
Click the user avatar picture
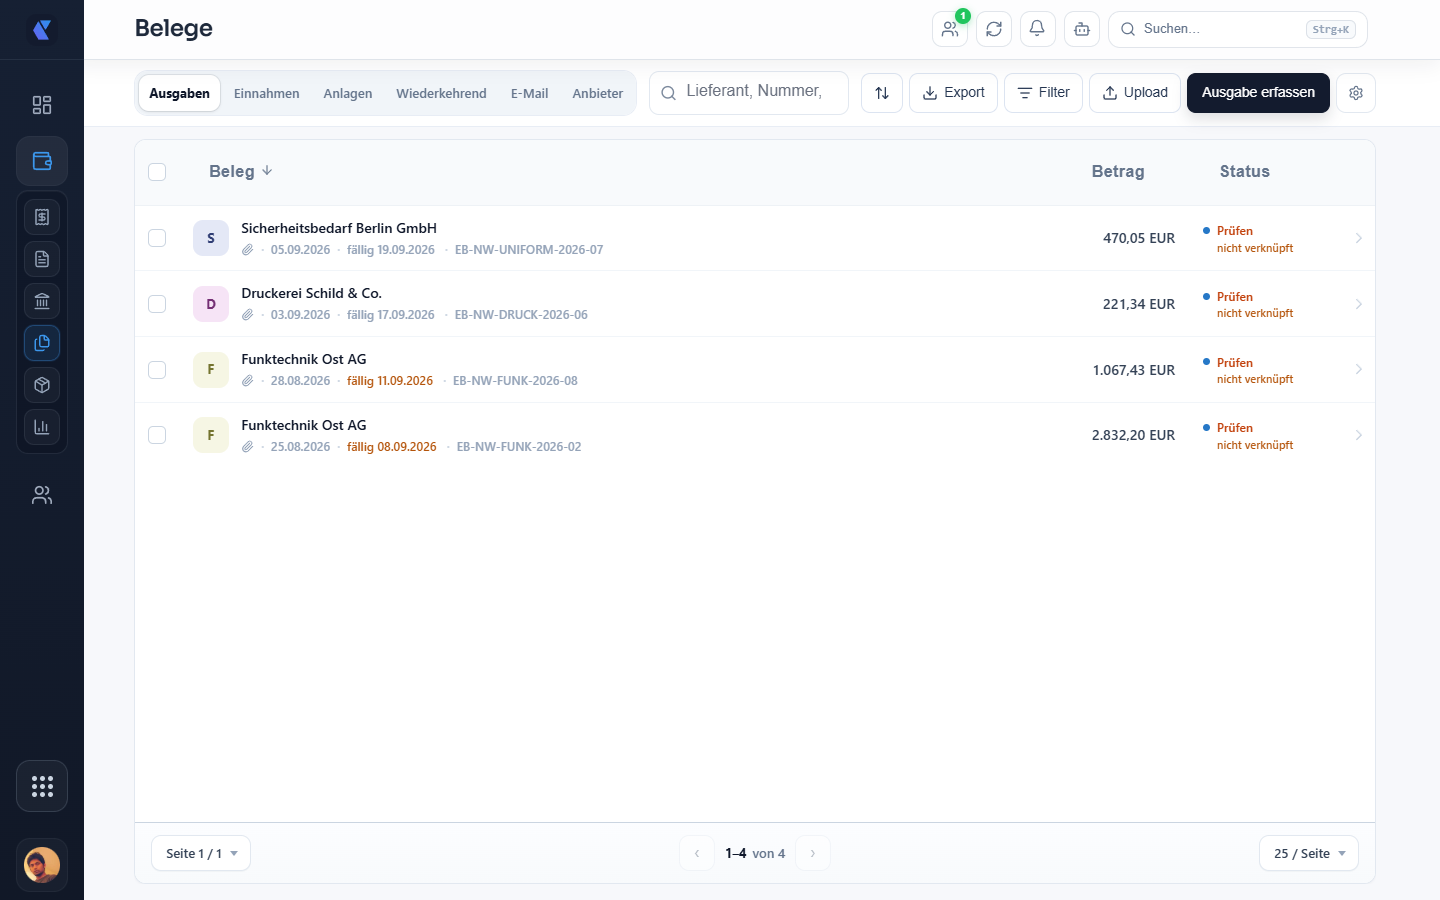42,865
